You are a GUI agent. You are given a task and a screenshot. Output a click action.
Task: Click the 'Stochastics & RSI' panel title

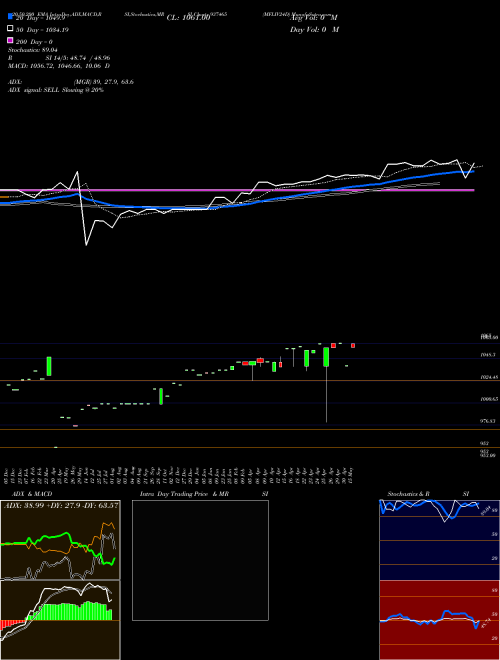point(428,494)
